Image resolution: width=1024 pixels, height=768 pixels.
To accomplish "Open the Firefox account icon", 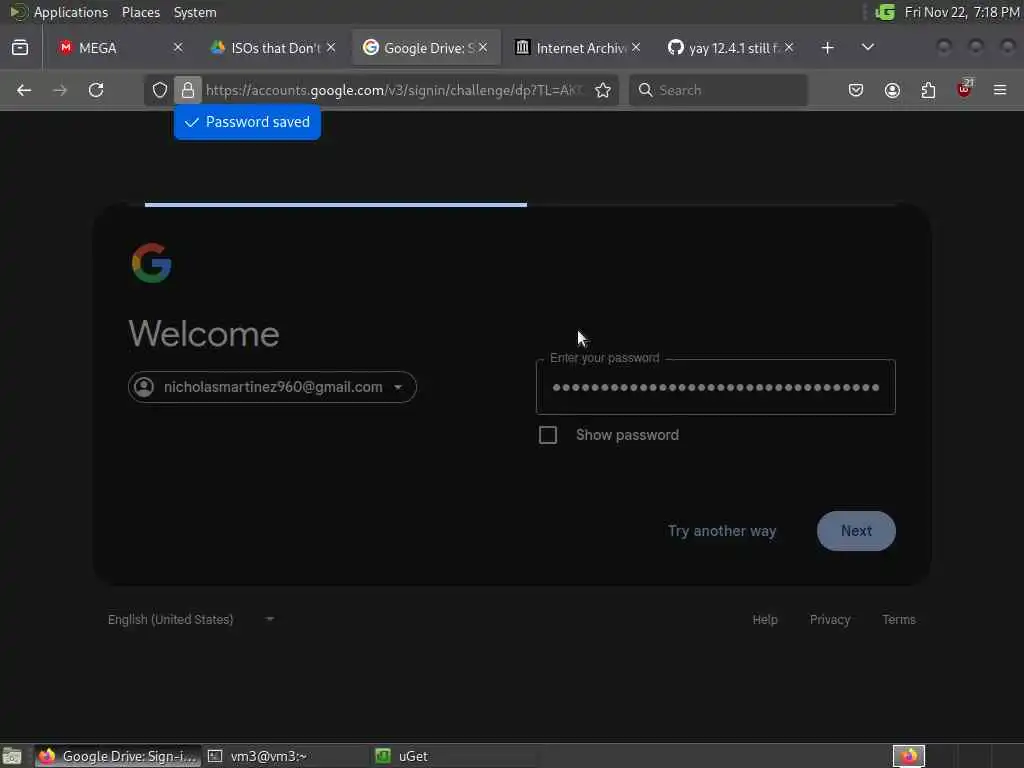I will [x=892, y=90].
